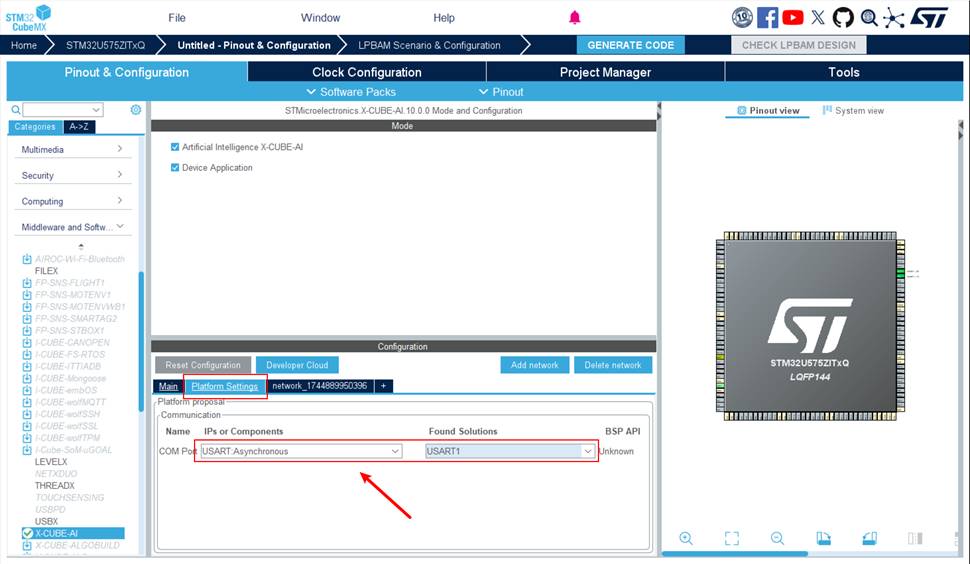Screen dimensions: 970x564
Task: Zoom in on the pinout view
Action: [x=685, y=538]
